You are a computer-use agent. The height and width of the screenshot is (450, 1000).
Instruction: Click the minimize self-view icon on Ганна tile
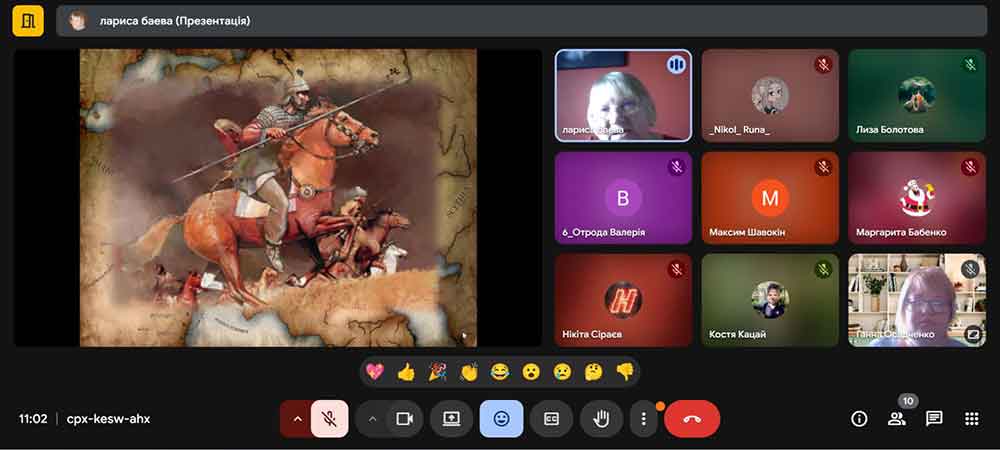click(x=973, y=333)
